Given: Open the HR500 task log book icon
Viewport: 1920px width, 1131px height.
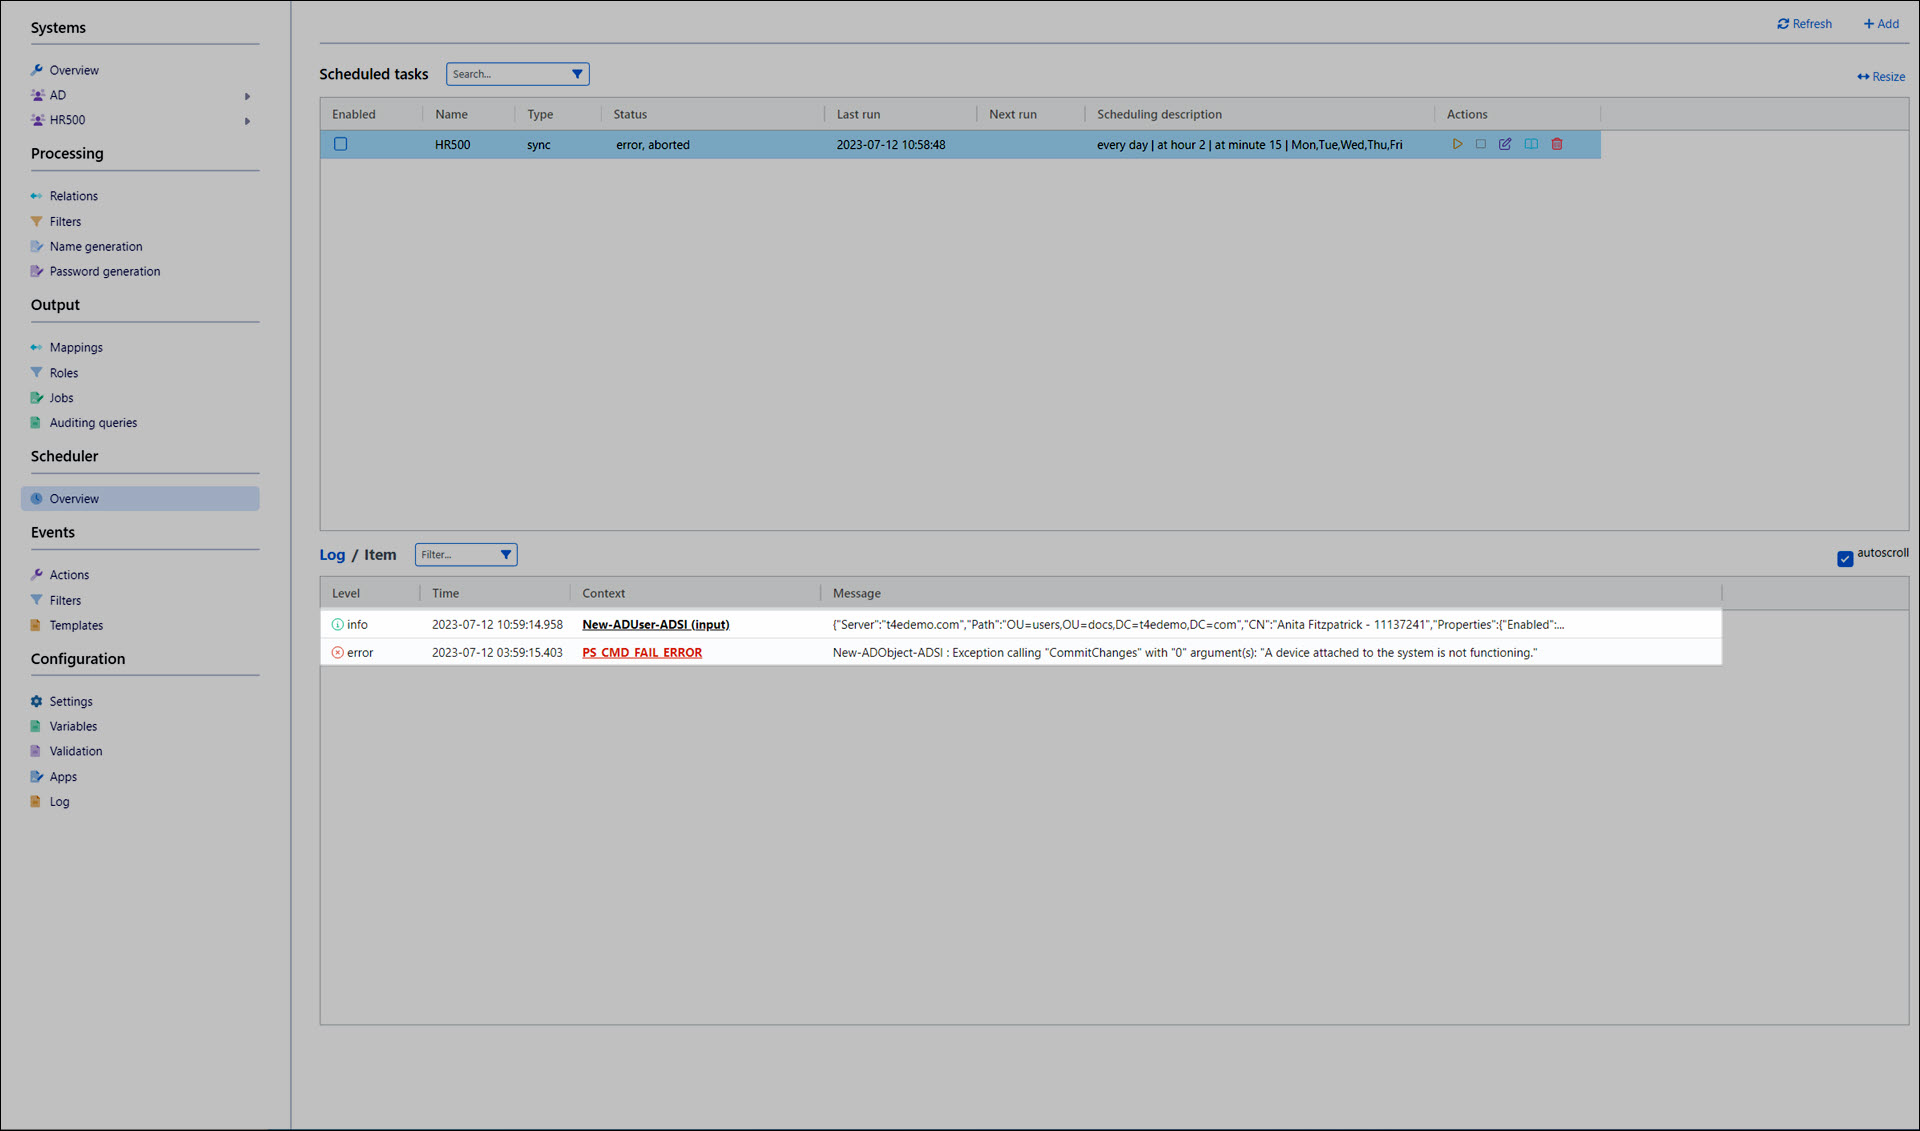Looking at the screenshot, I should 1531,144.
